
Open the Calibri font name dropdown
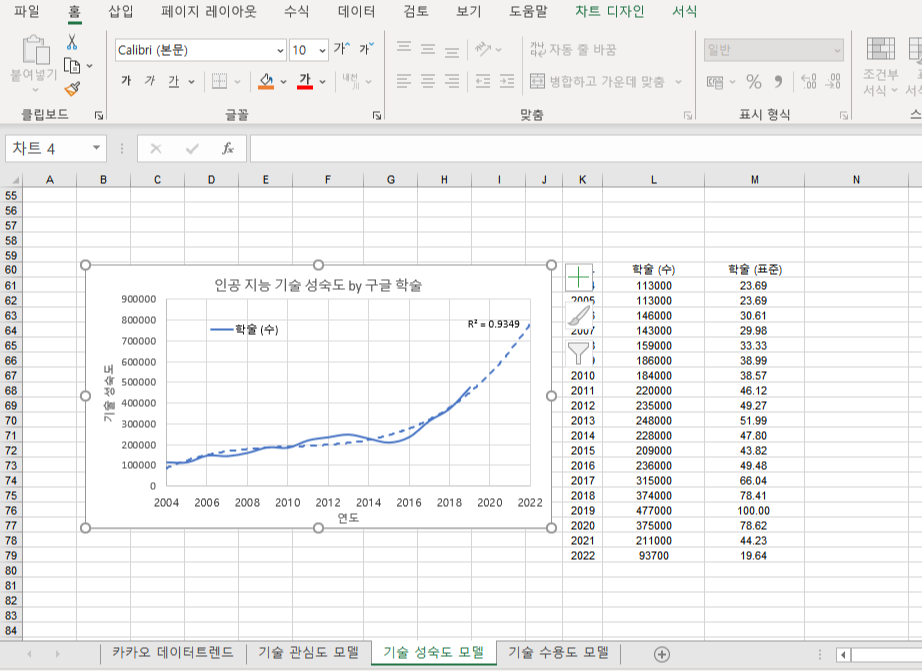click(x=280, y=51)
